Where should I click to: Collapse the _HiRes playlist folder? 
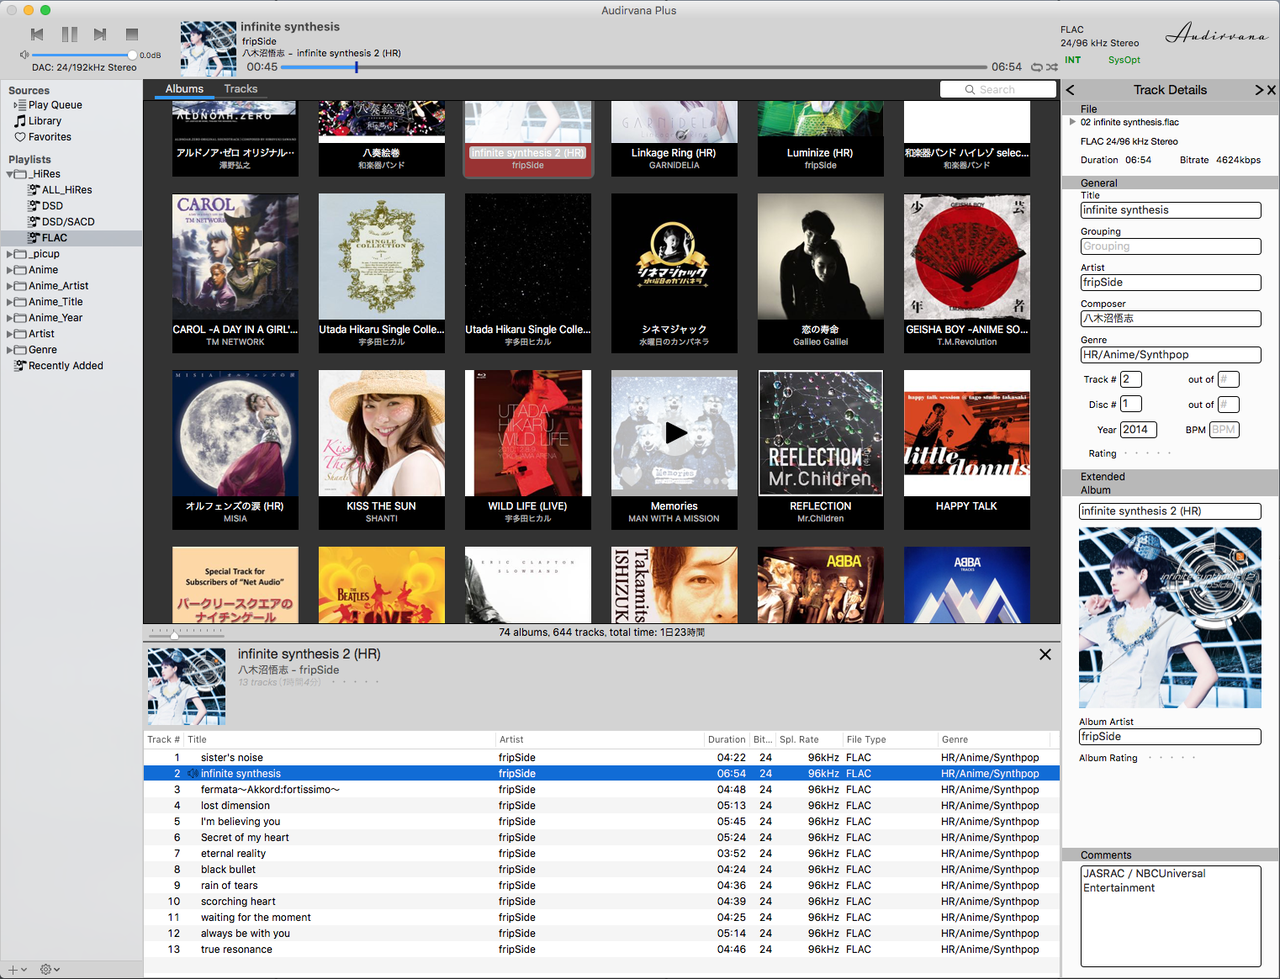[x=9, y=174]
